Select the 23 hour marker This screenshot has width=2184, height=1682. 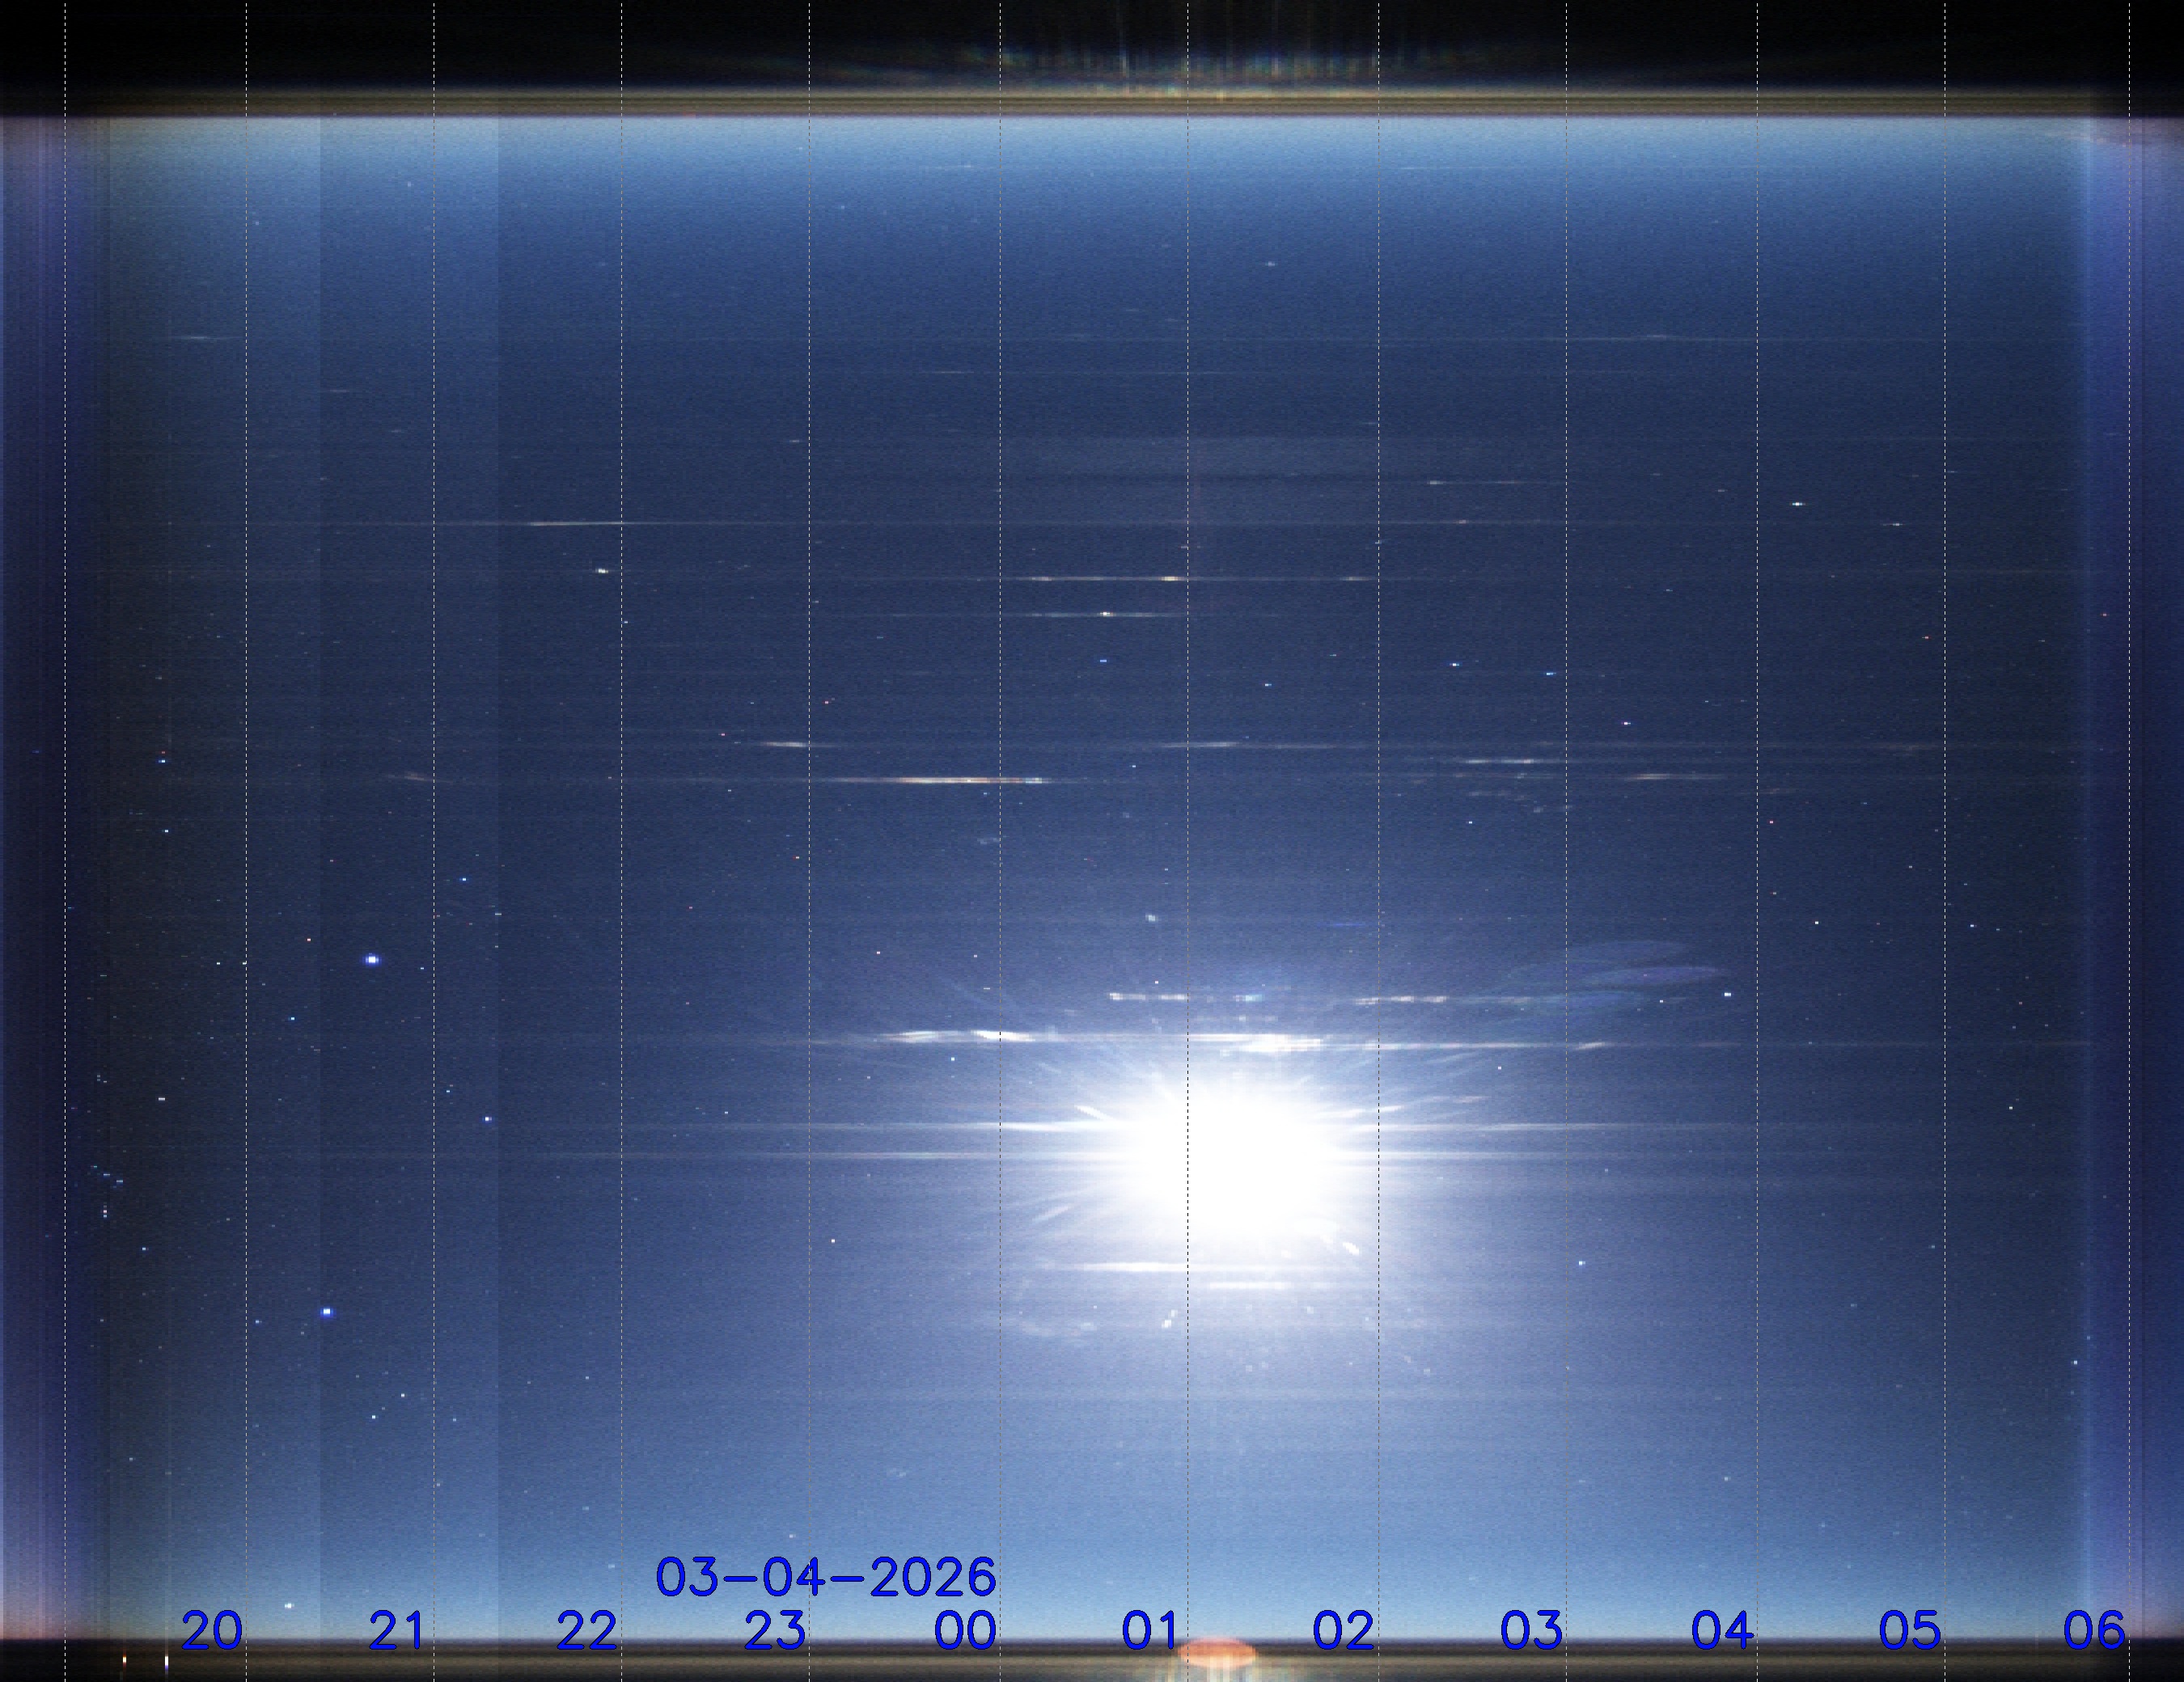(x=775, y=1631)
